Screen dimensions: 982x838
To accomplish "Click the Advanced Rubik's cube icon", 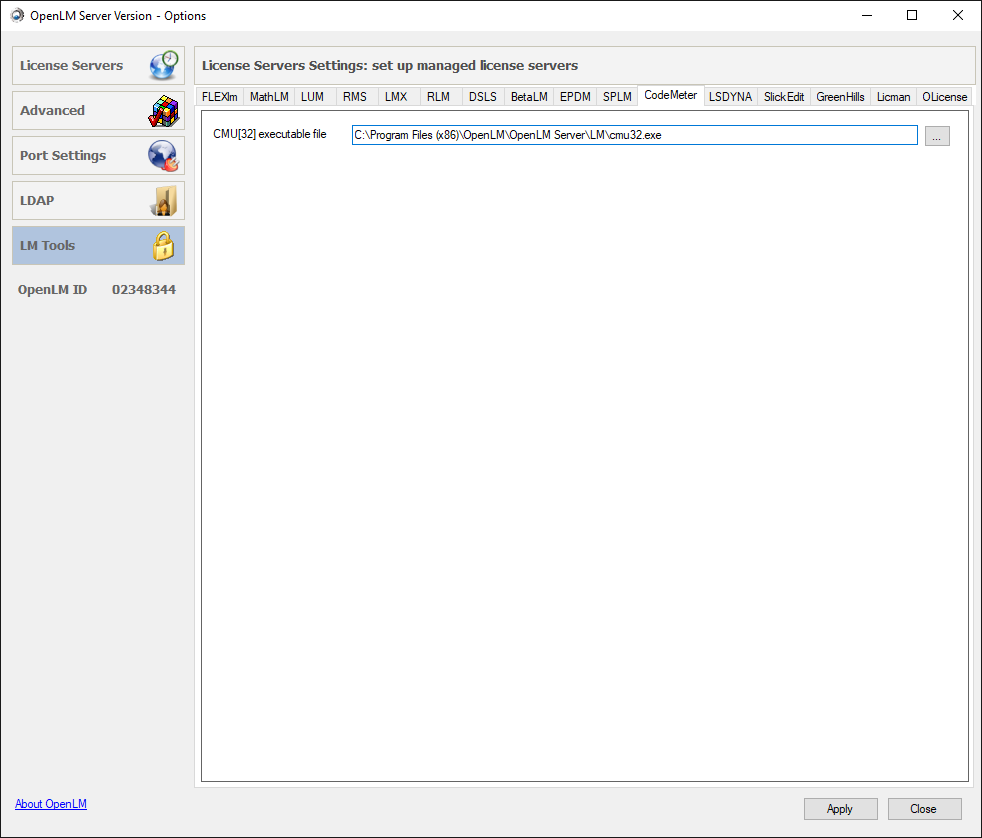I will tap(163, 111).
